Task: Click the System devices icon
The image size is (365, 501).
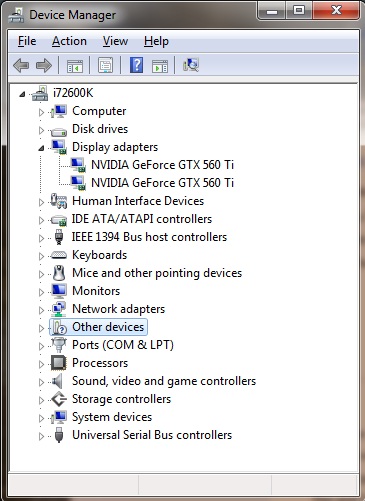Action: pos(59,417)
